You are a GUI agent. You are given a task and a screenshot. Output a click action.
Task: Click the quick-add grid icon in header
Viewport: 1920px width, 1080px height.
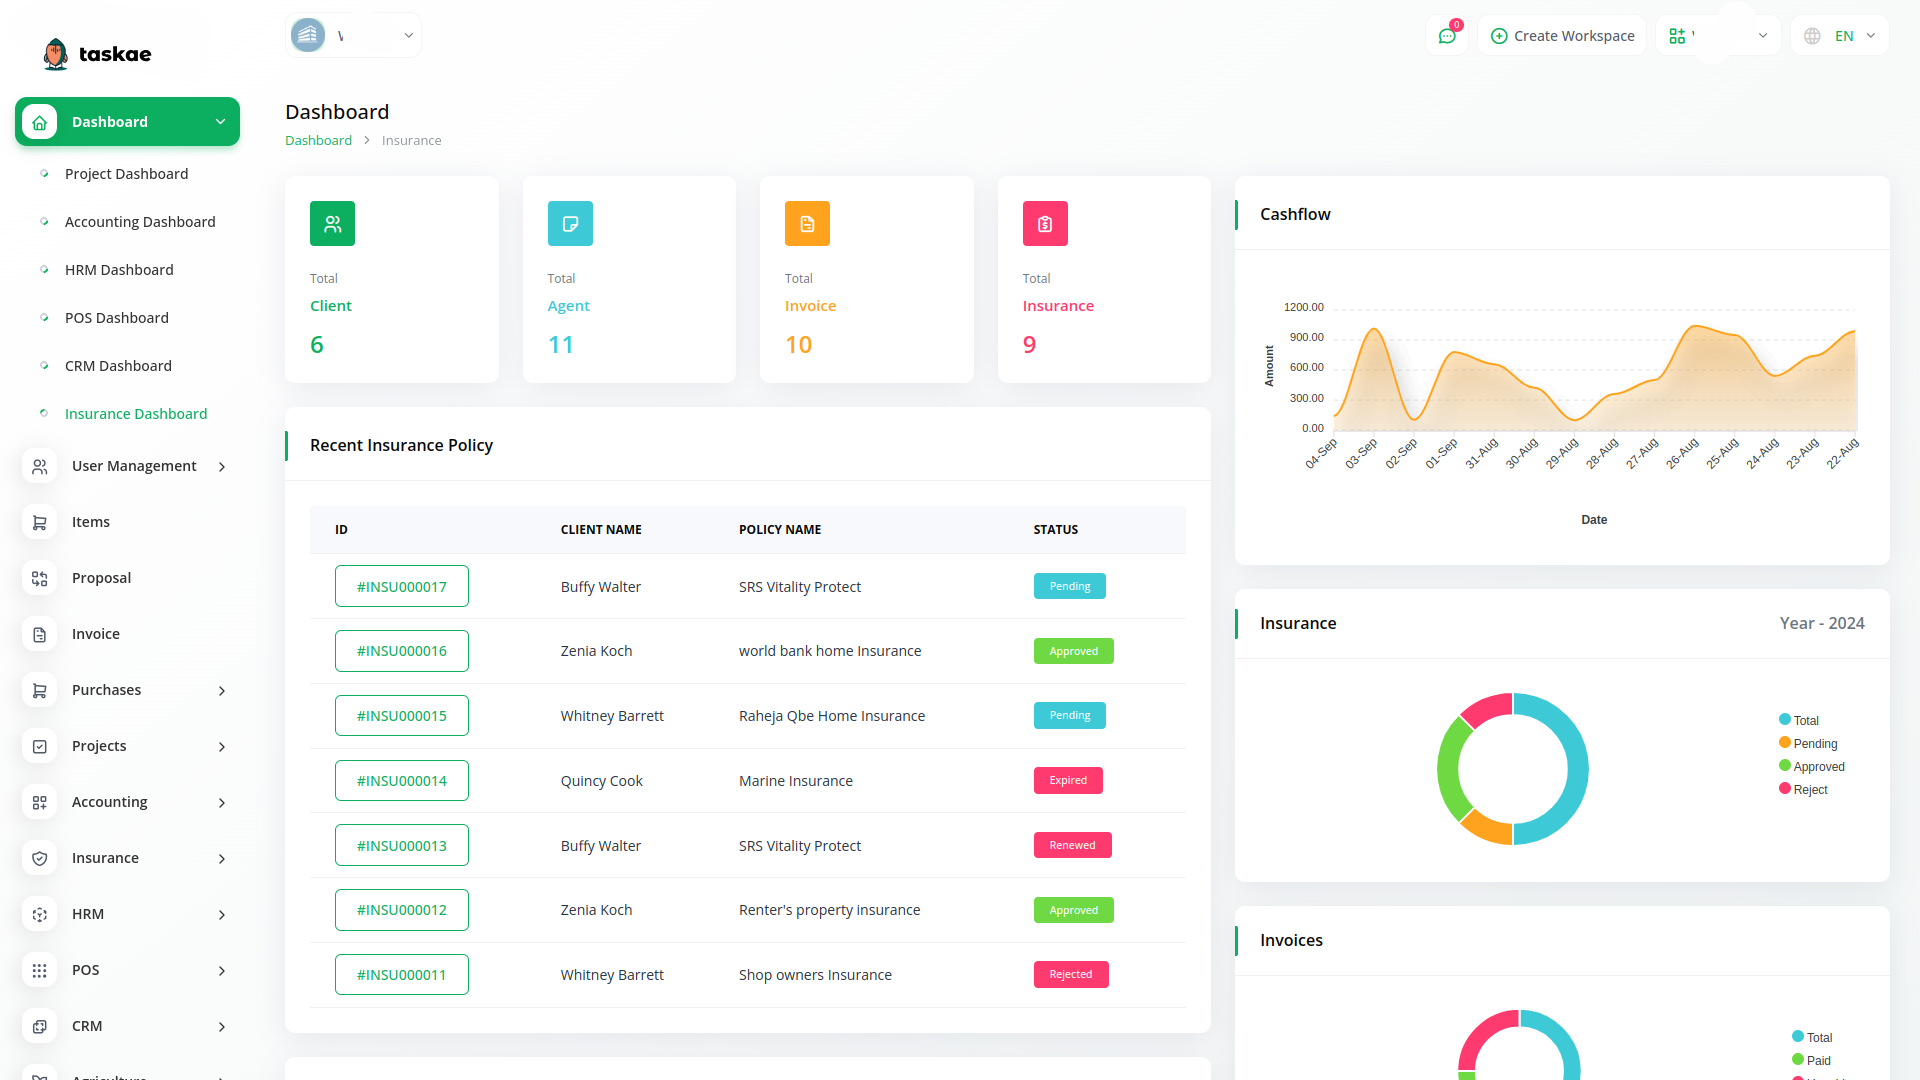click(1677, 36)
